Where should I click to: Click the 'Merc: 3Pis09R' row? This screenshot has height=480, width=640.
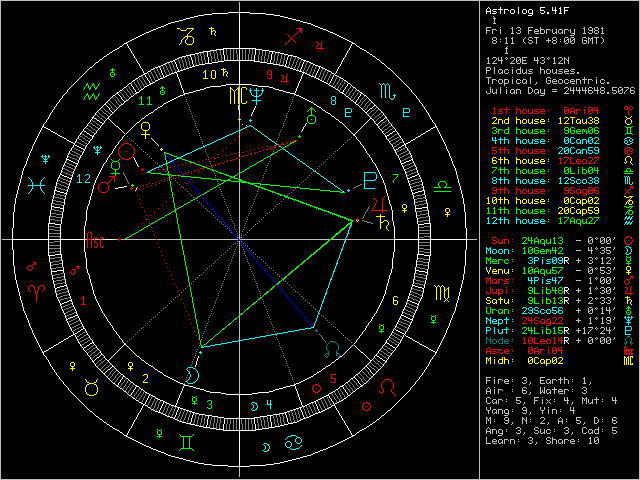[x=560, y=261]
